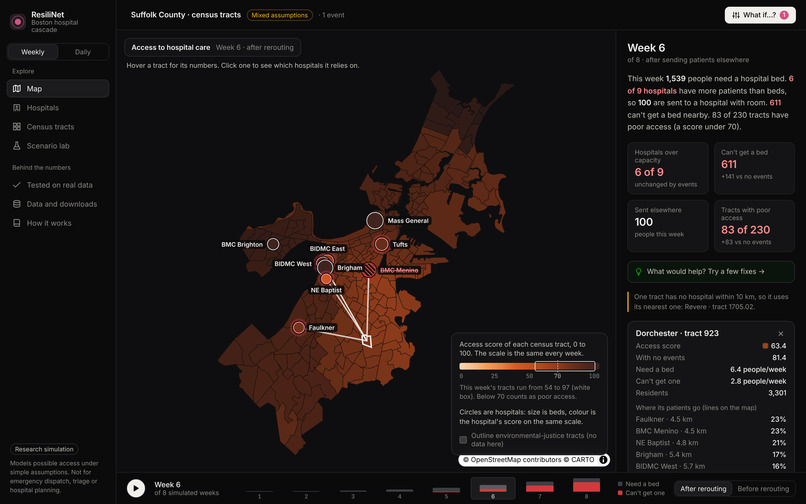Toggle environmental-justice tracts outline checkbox
The width and height of the screenshot is (806, 504).
pyautogui.click(x=463, y=440)
